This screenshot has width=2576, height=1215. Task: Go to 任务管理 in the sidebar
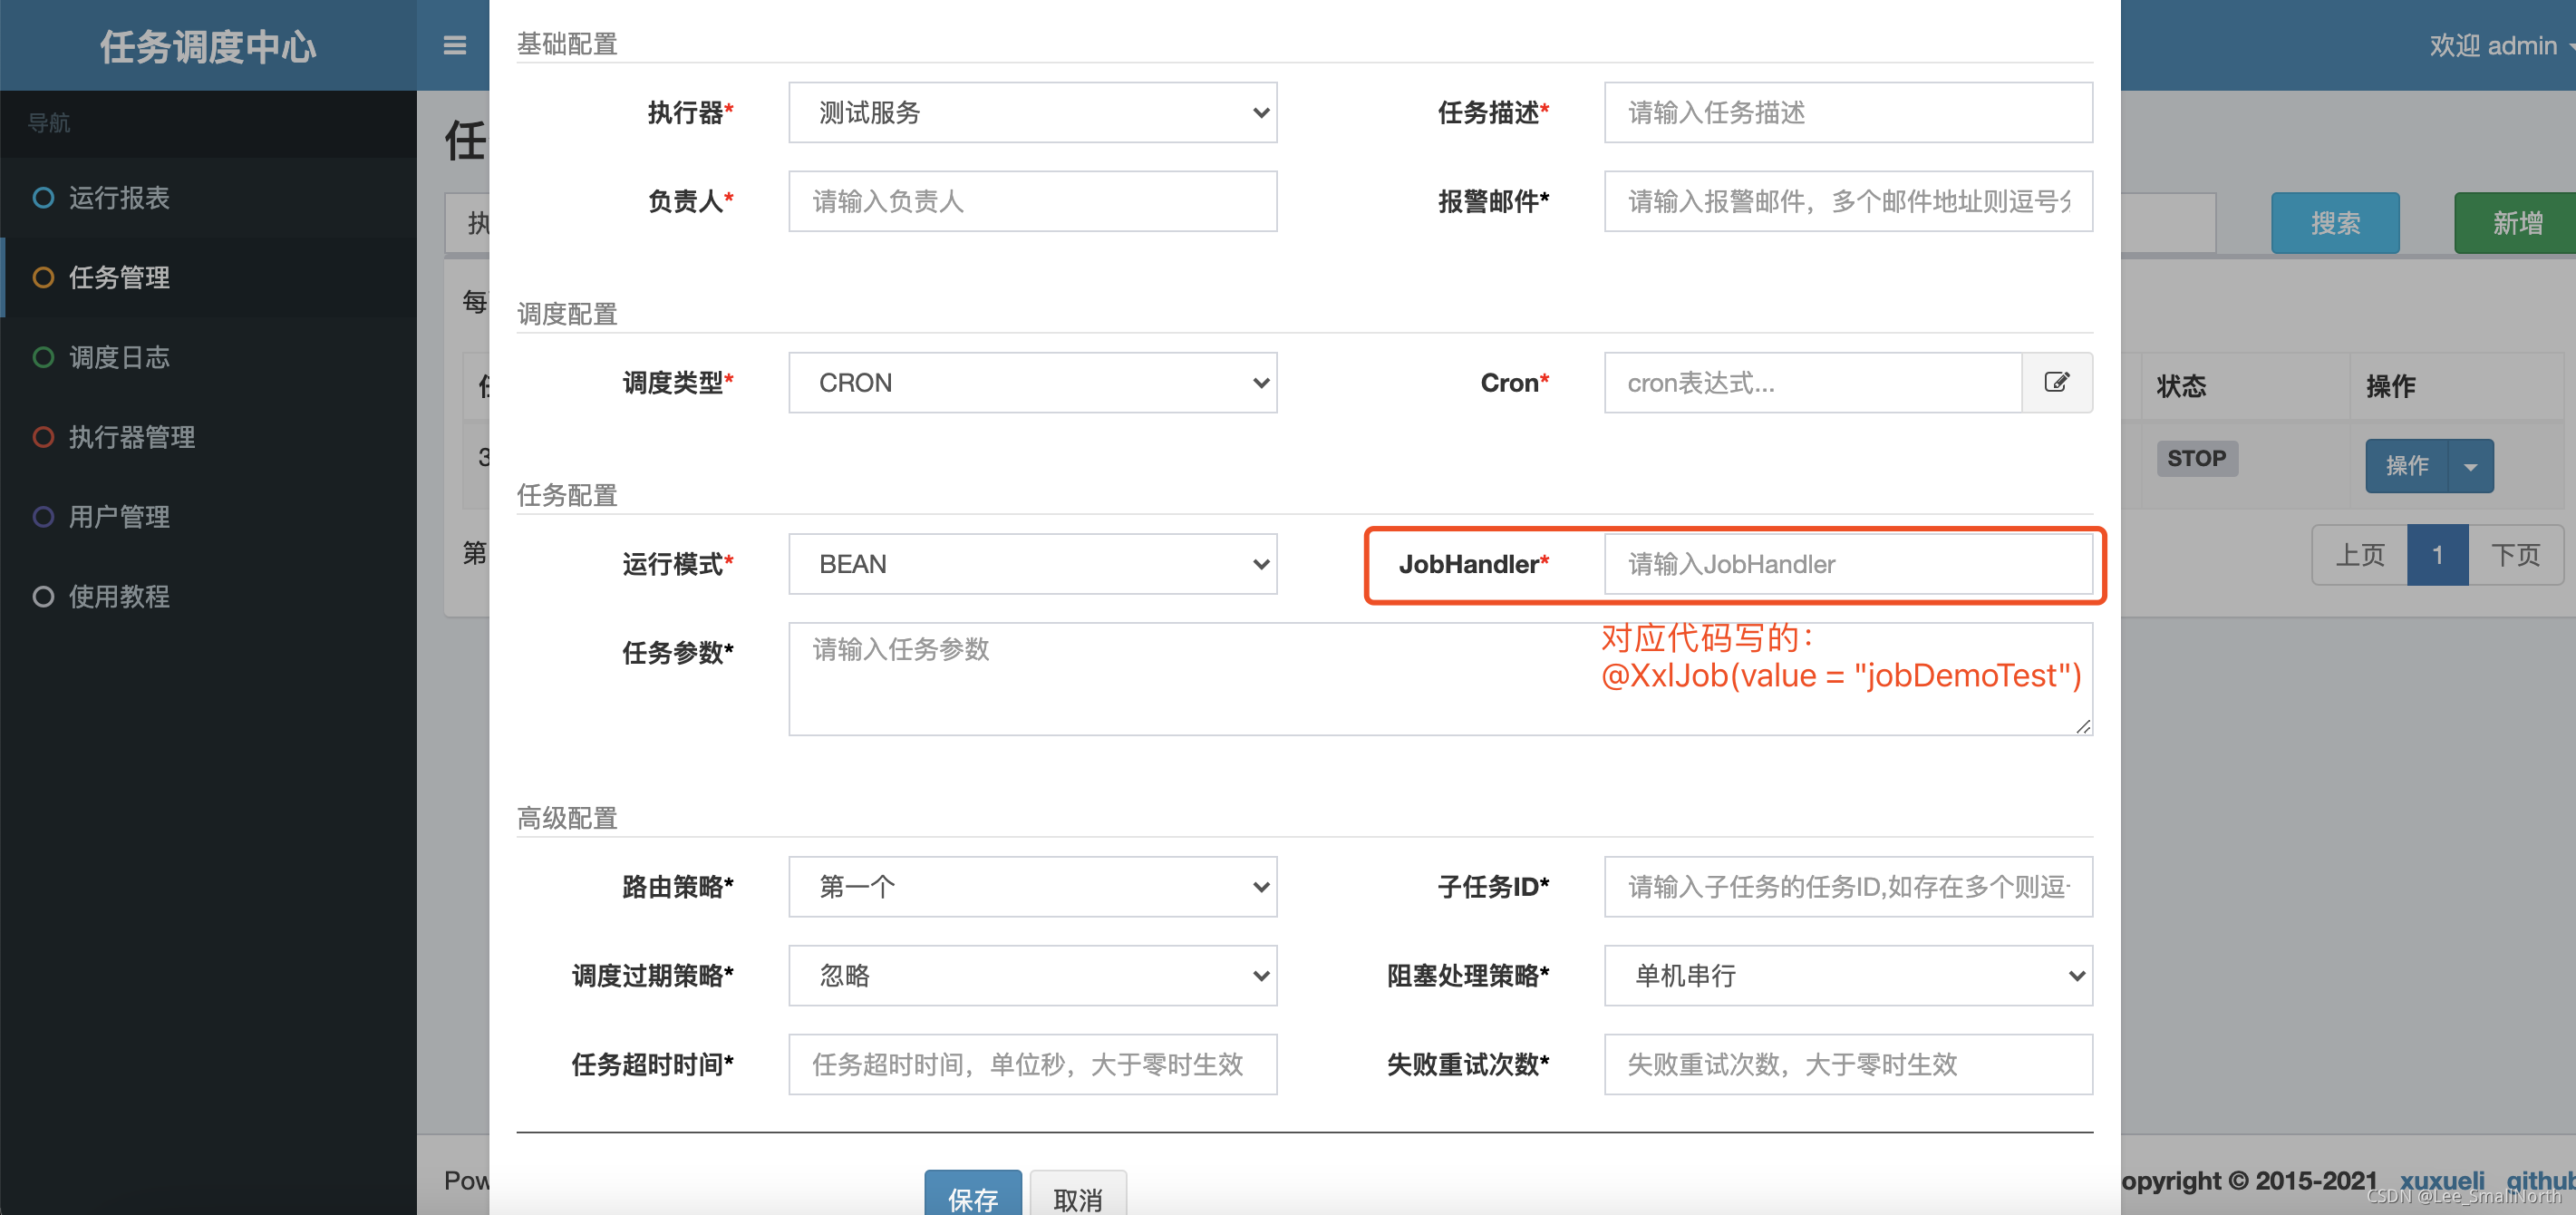[x=208, y=277]
